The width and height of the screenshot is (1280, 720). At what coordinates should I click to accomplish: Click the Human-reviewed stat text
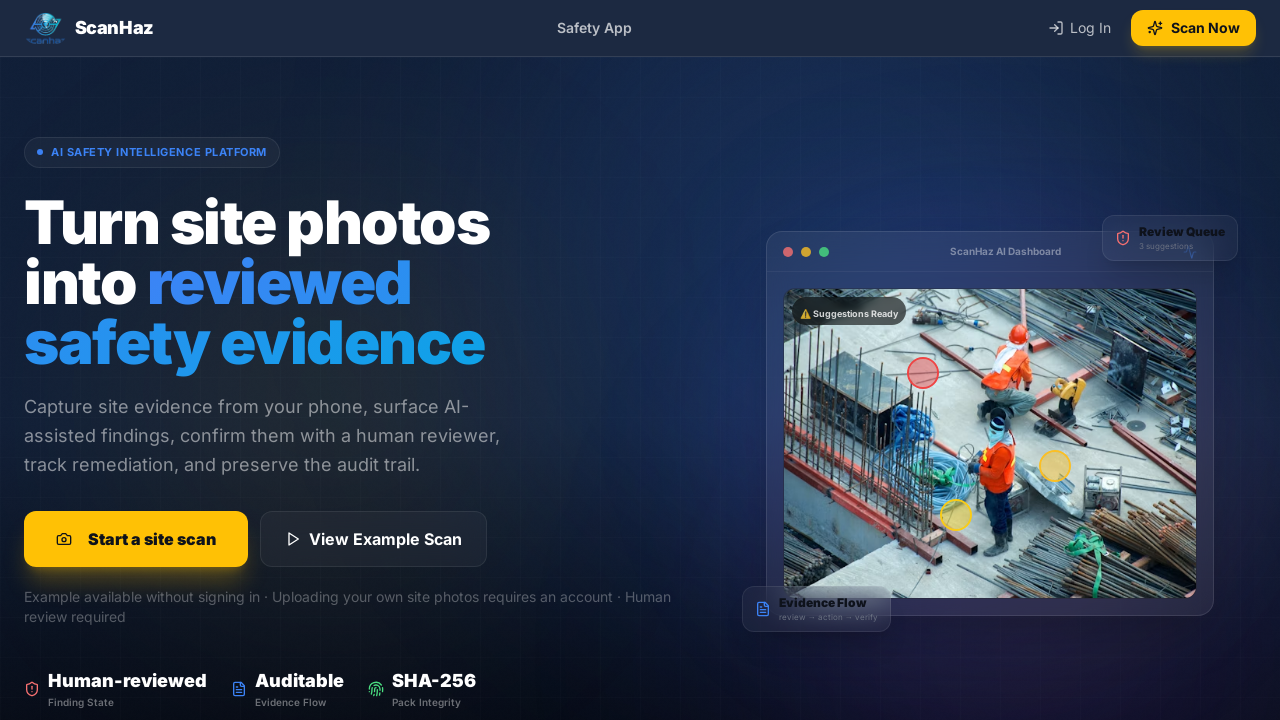click(x=127, y=681)
